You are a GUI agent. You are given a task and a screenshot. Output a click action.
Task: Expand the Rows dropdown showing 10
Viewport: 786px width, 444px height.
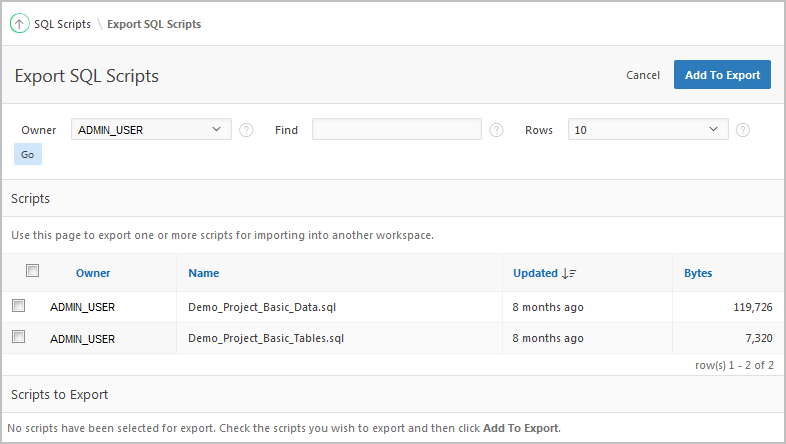(x=648, y=129)
